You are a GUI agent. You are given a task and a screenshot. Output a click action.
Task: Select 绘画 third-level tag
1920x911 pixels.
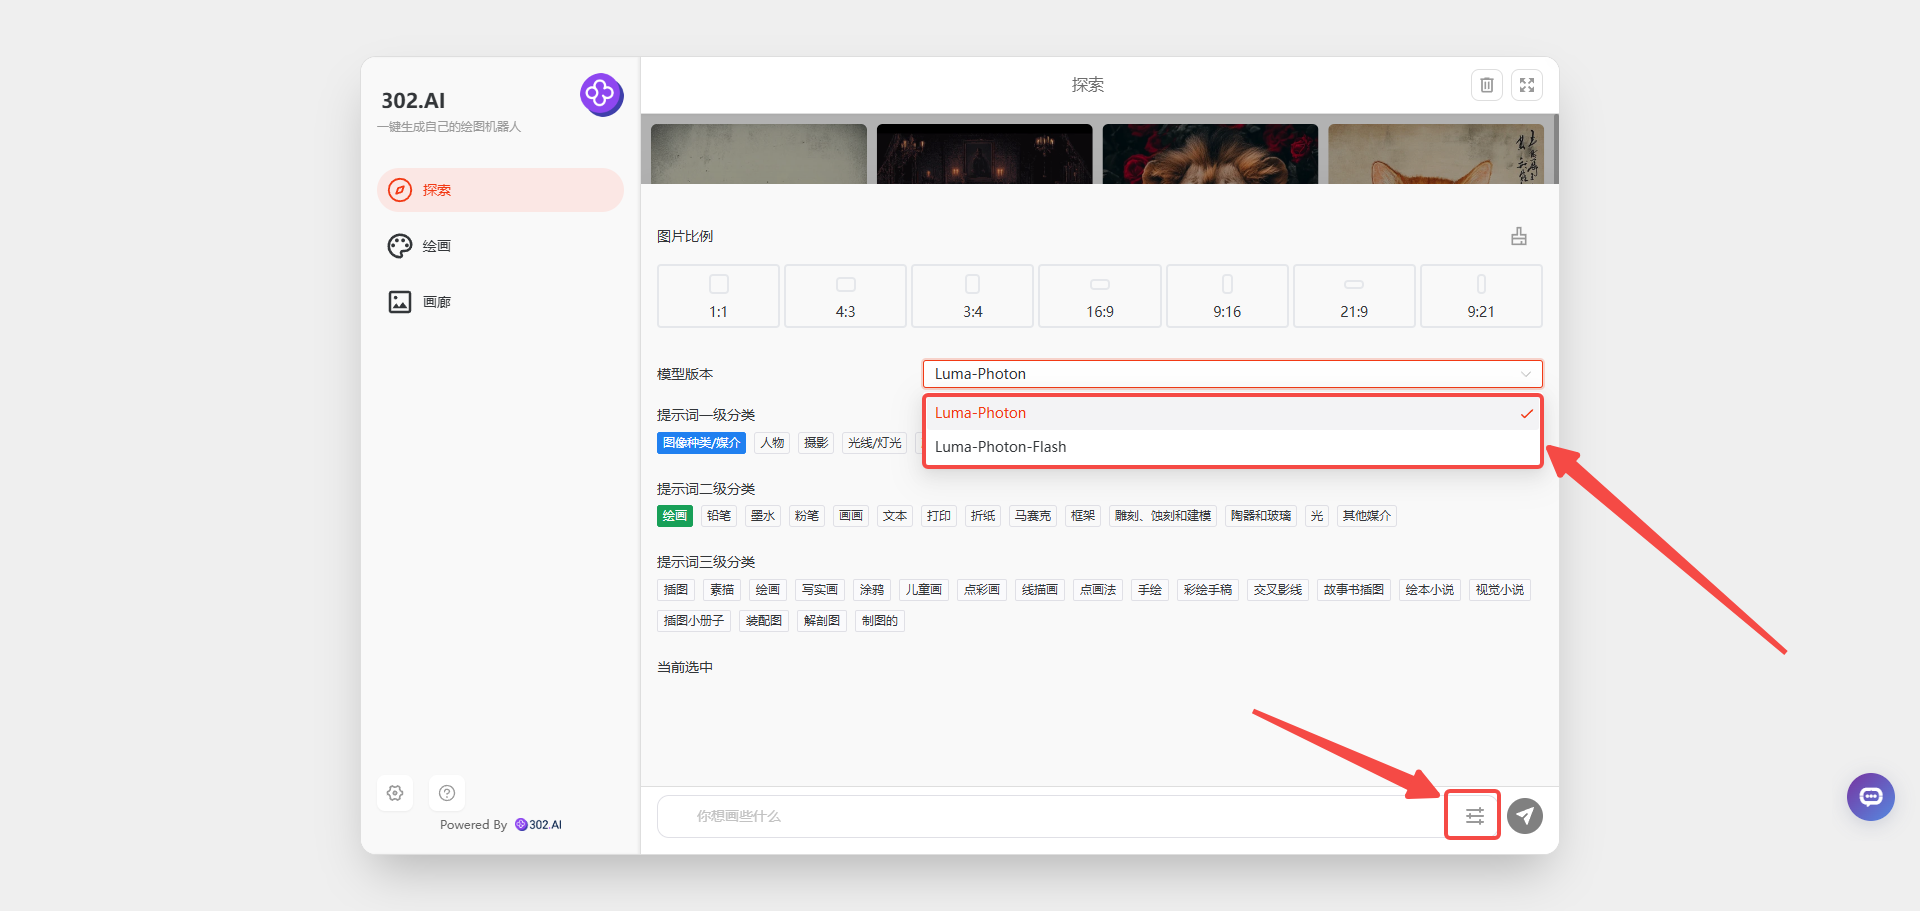[768, 590]
